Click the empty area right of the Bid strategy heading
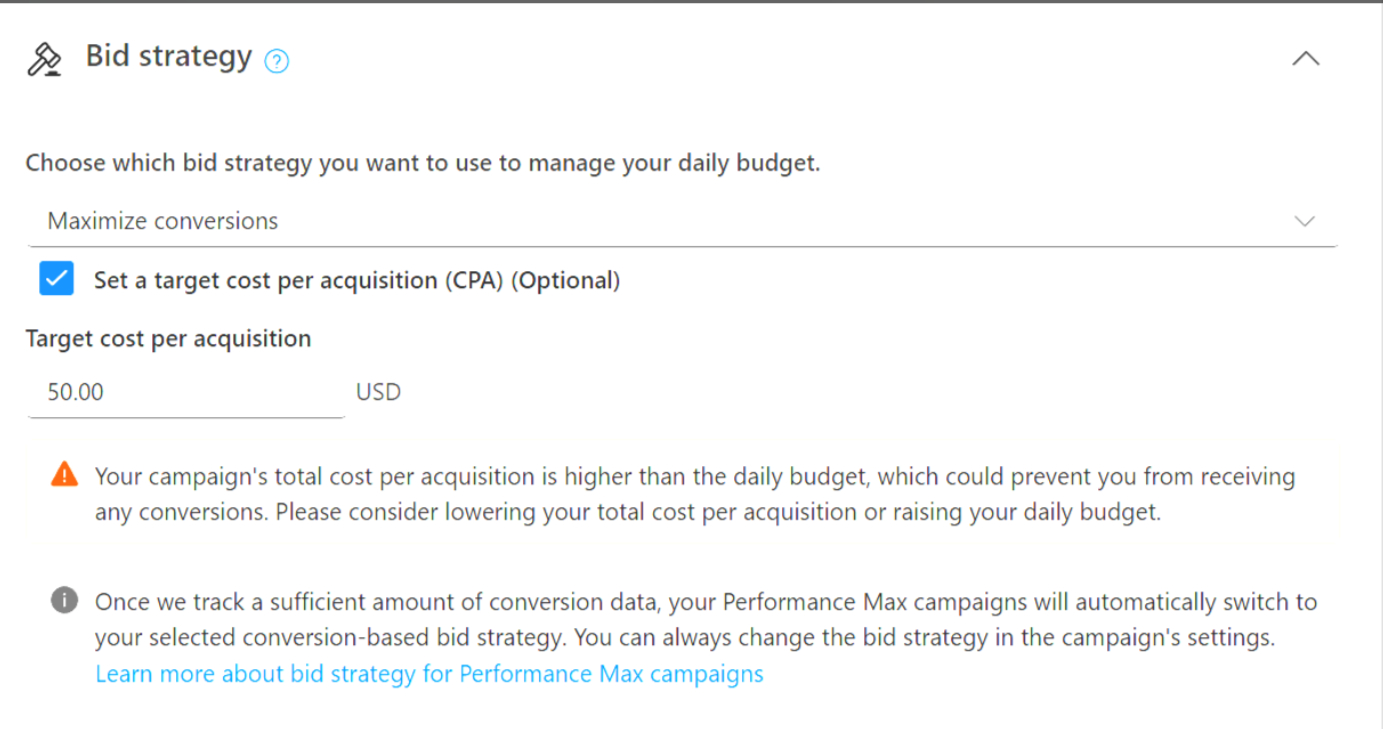 point(780,59)
